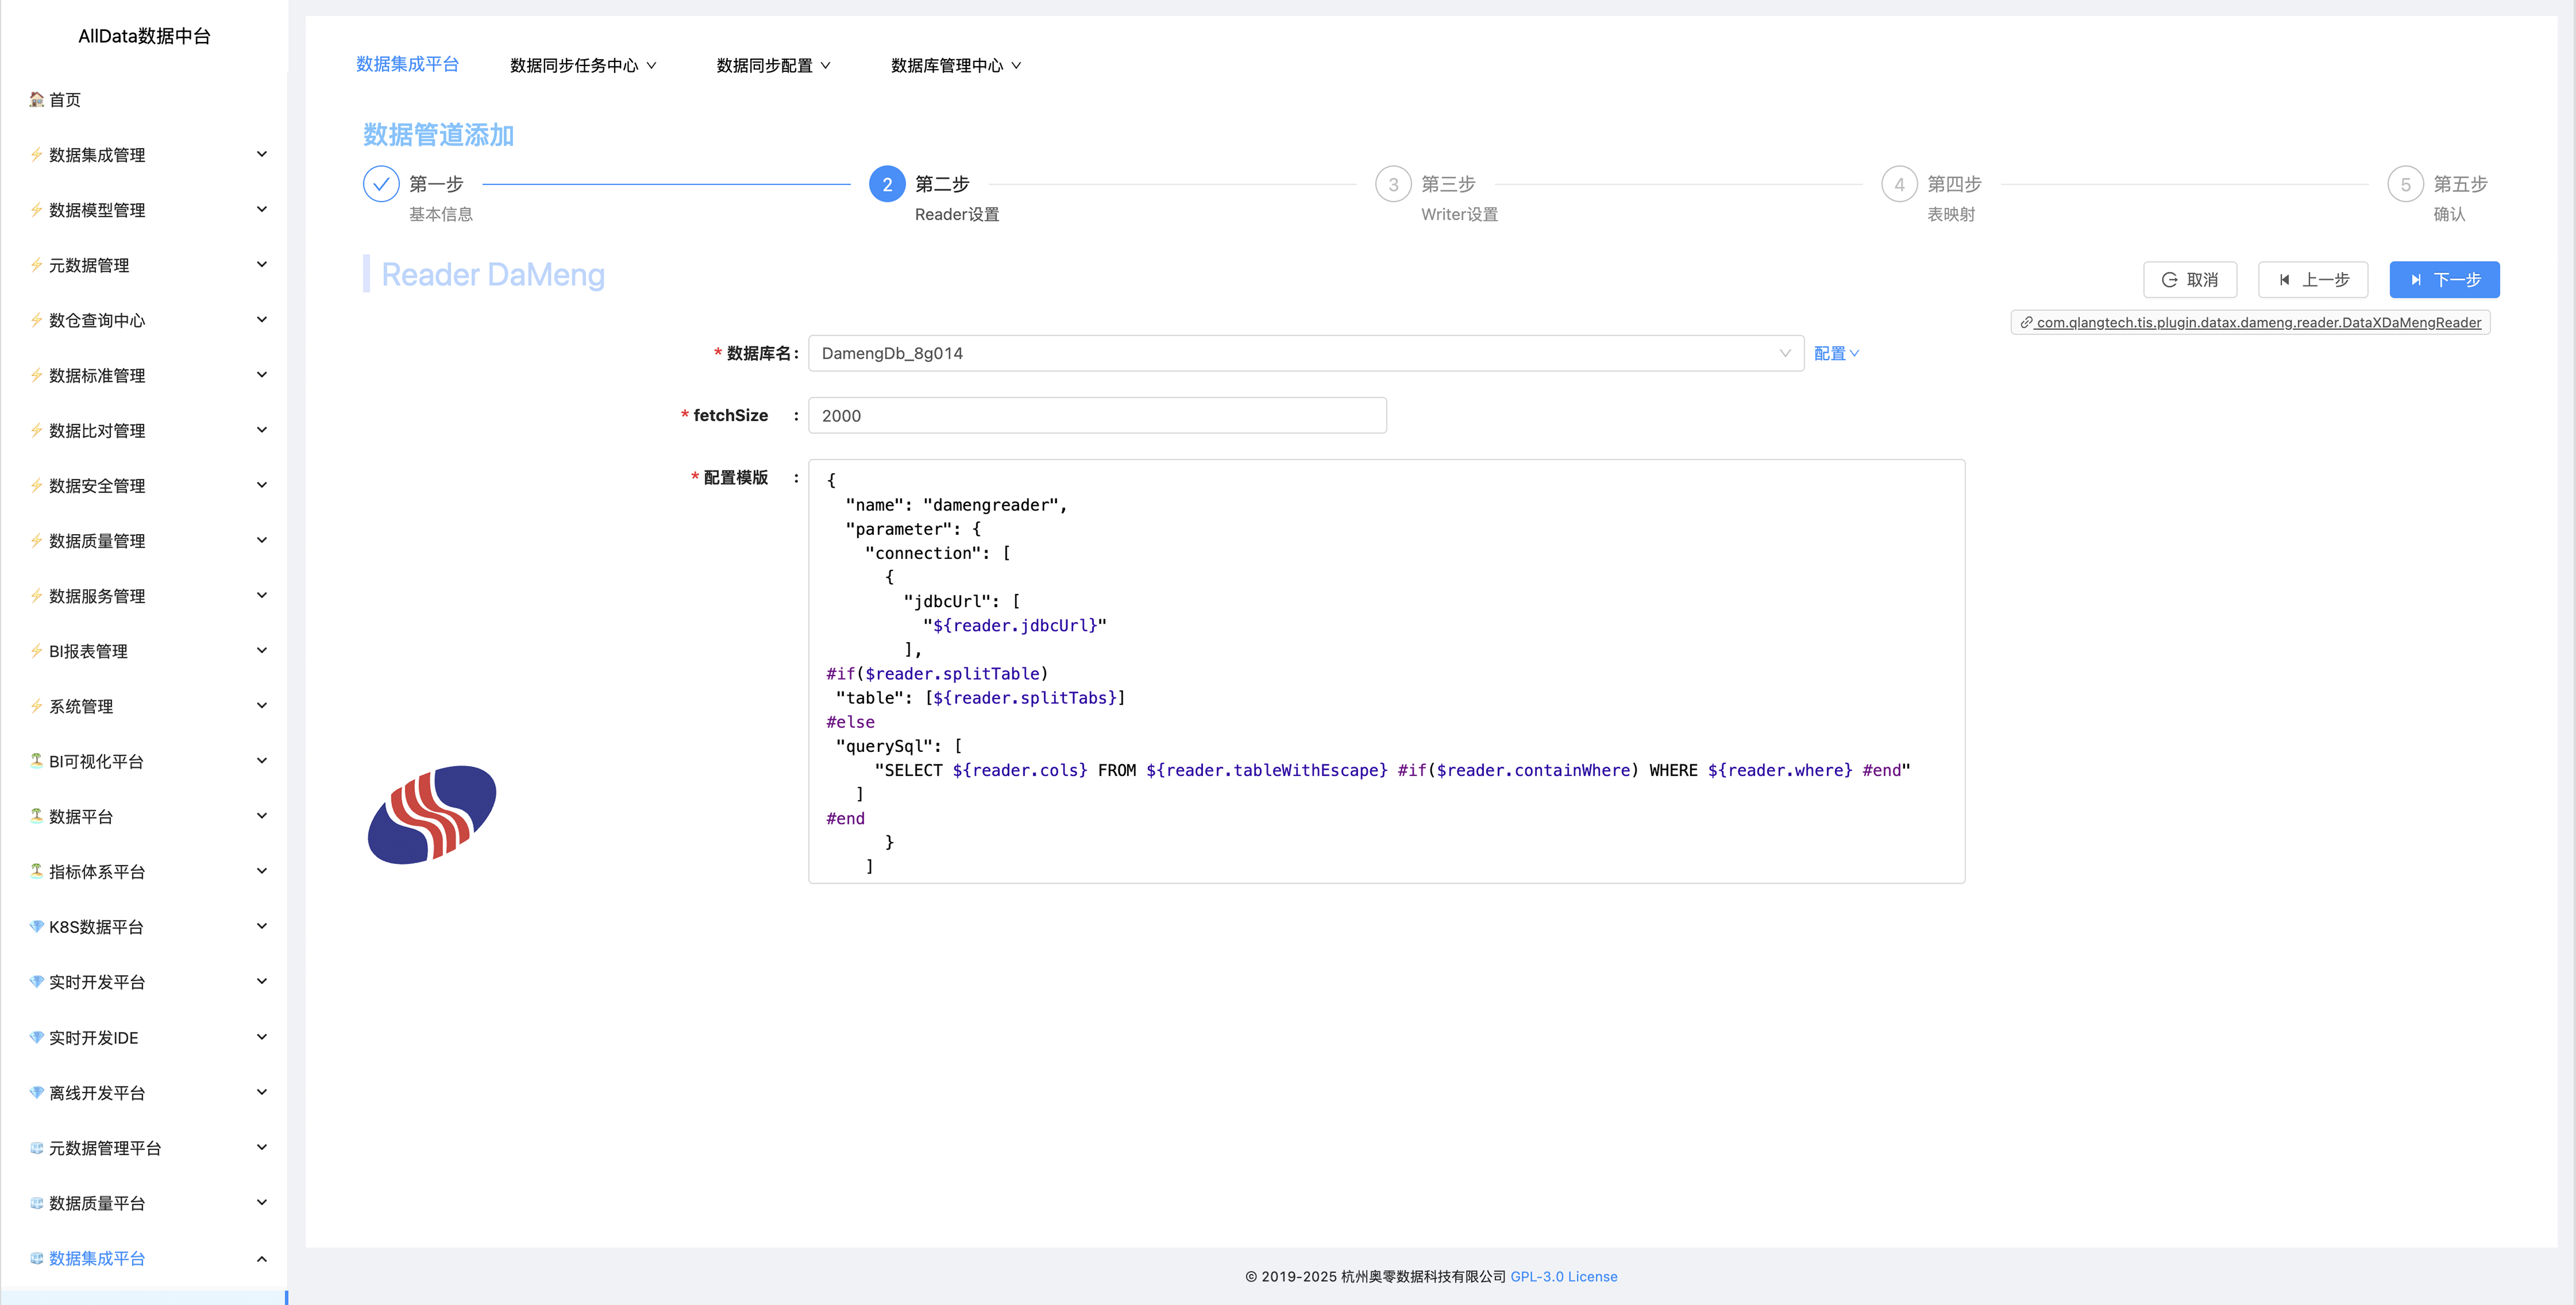Click the DaMeng database logo image

pos(432,814)
